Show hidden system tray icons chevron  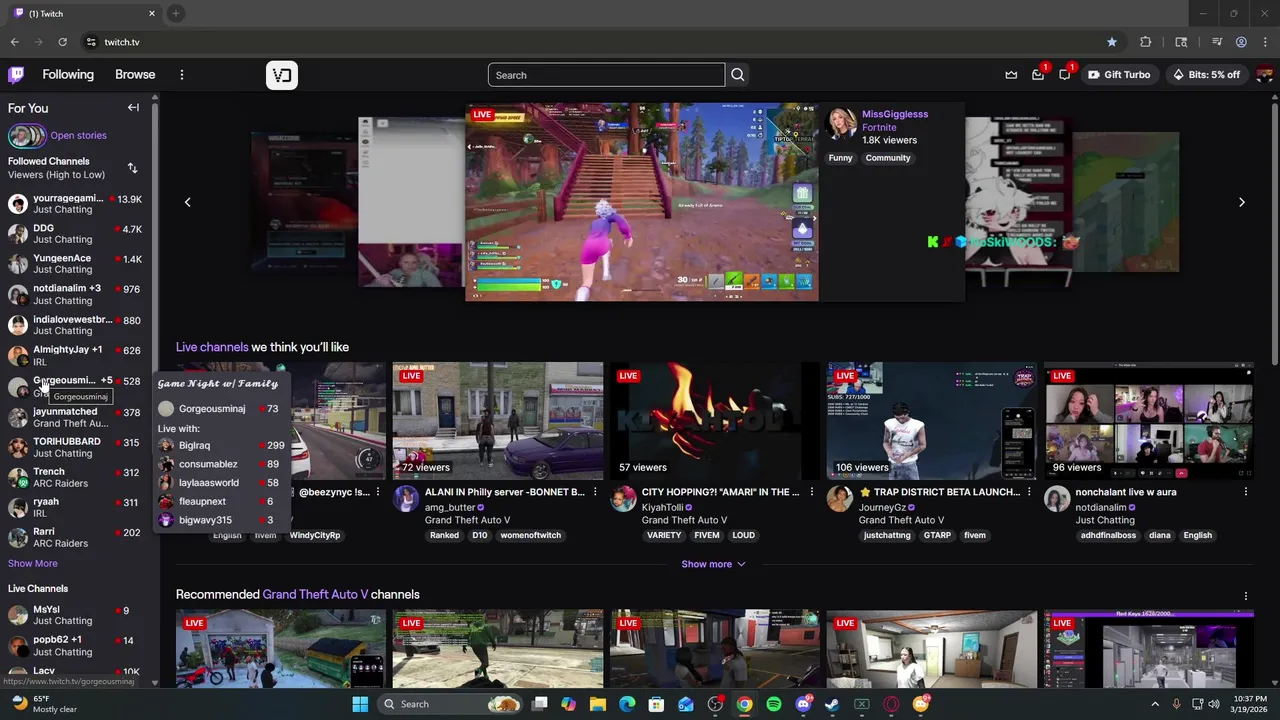[1155, 704]
